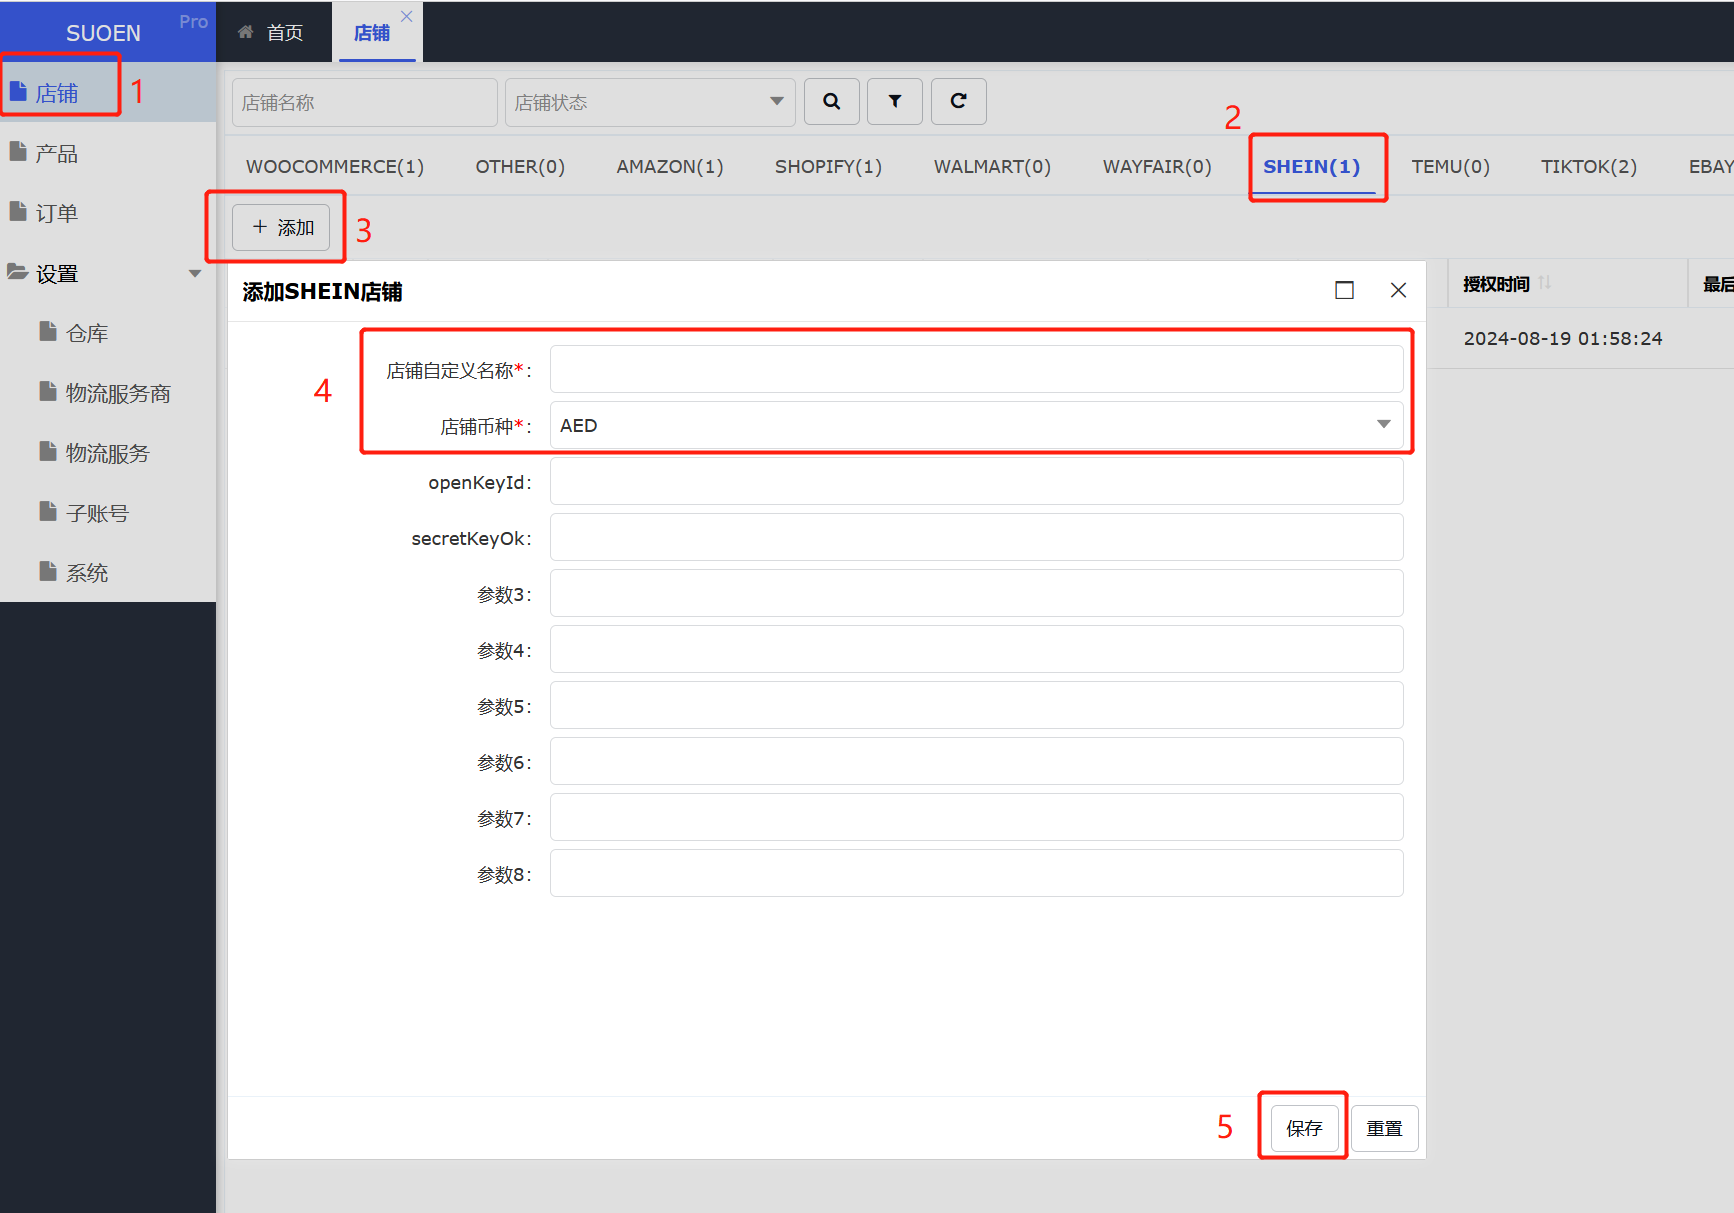Switch to the 首页 tab
1734x1213 pixels.
(x=272, y=32)
